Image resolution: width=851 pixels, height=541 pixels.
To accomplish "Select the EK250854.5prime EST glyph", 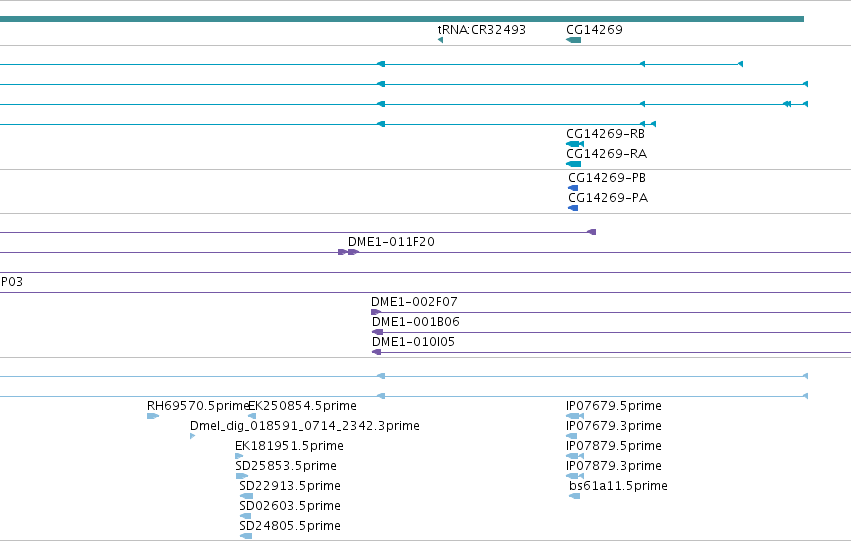I will (252, 416).
